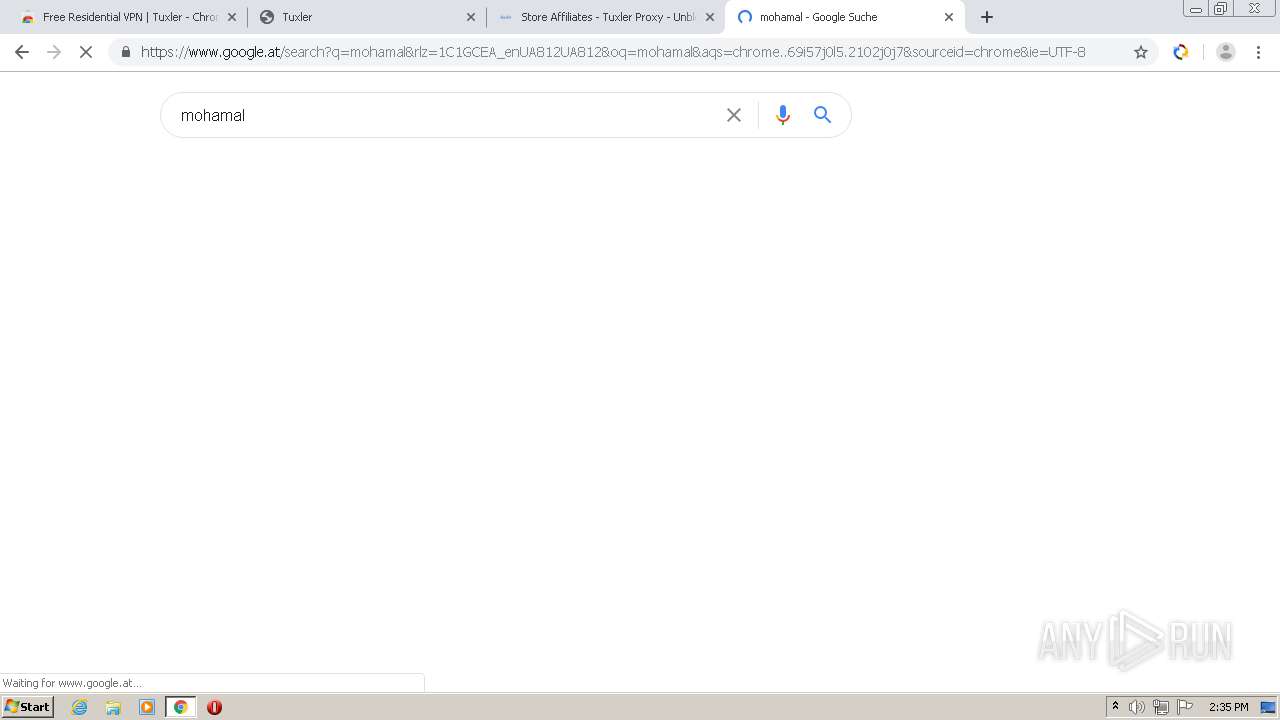Click Show desktop button
1280x720 pixels.
coord(1268,707)
